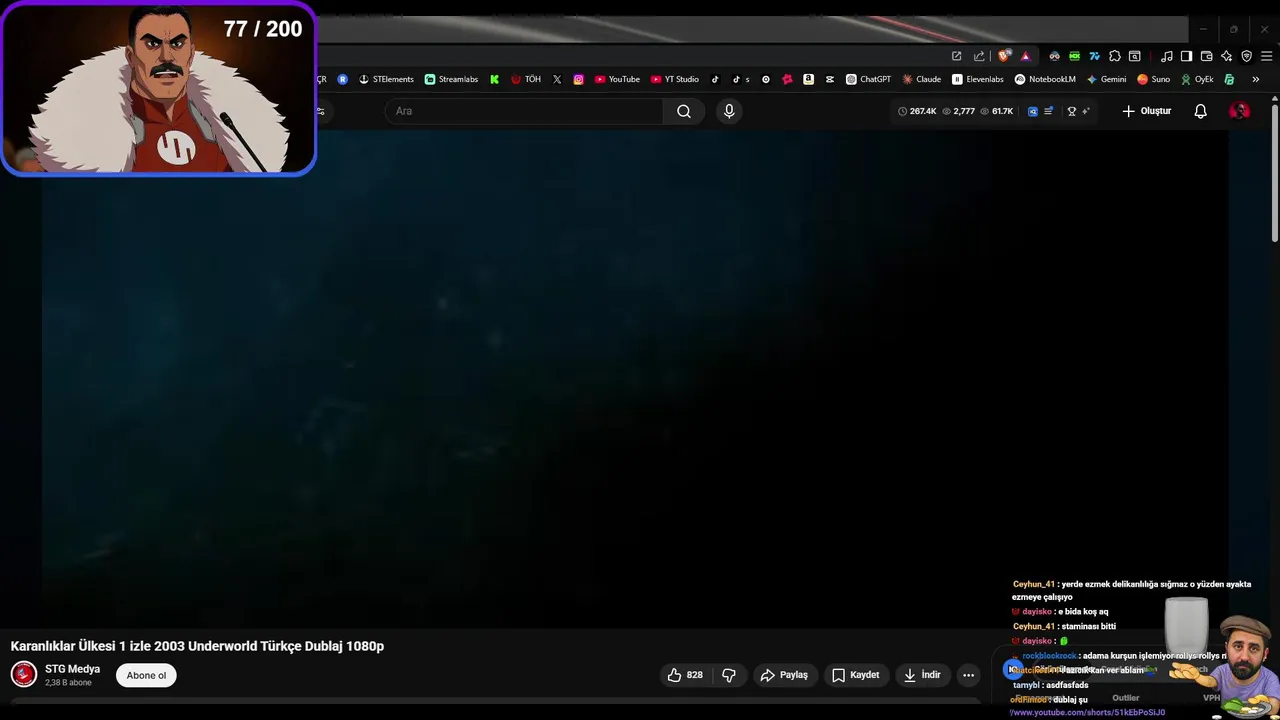Open the Suno bookmark
This screenshot has width=1280, height=720.
(x=1153, y=79)
